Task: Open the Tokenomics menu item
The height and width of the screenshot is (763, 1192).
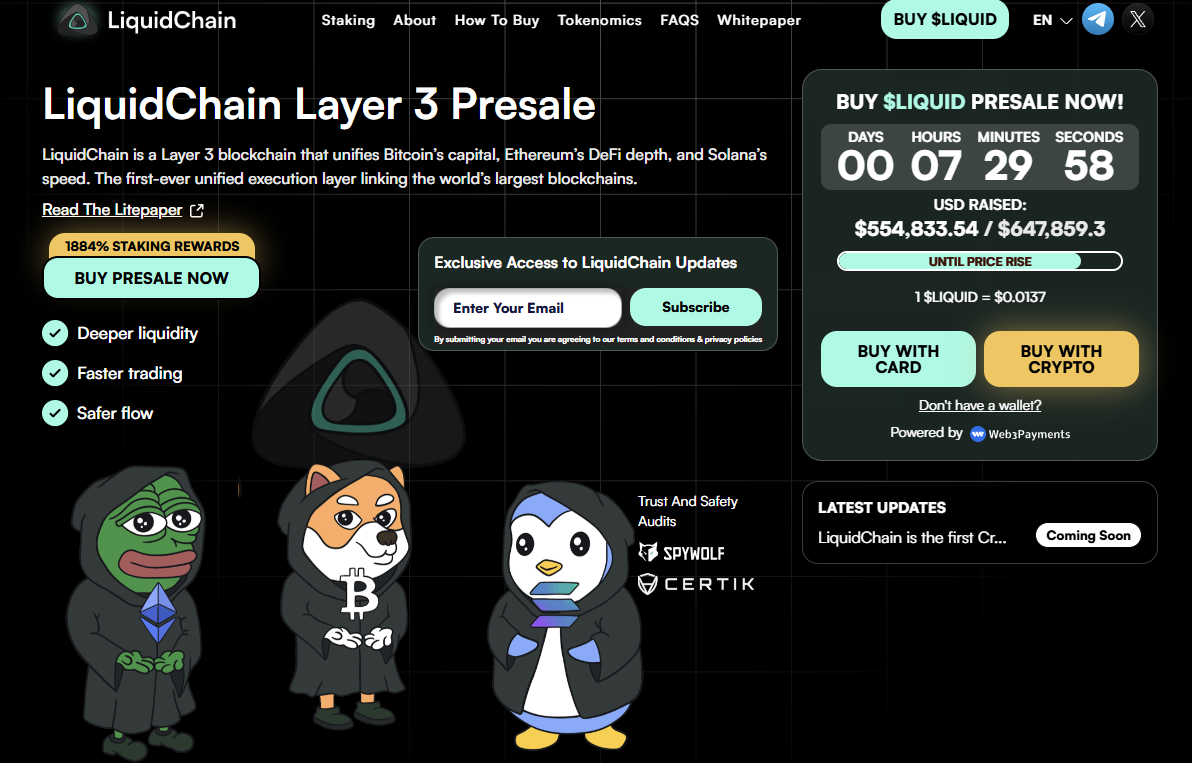Action: [x=599, y=21]
